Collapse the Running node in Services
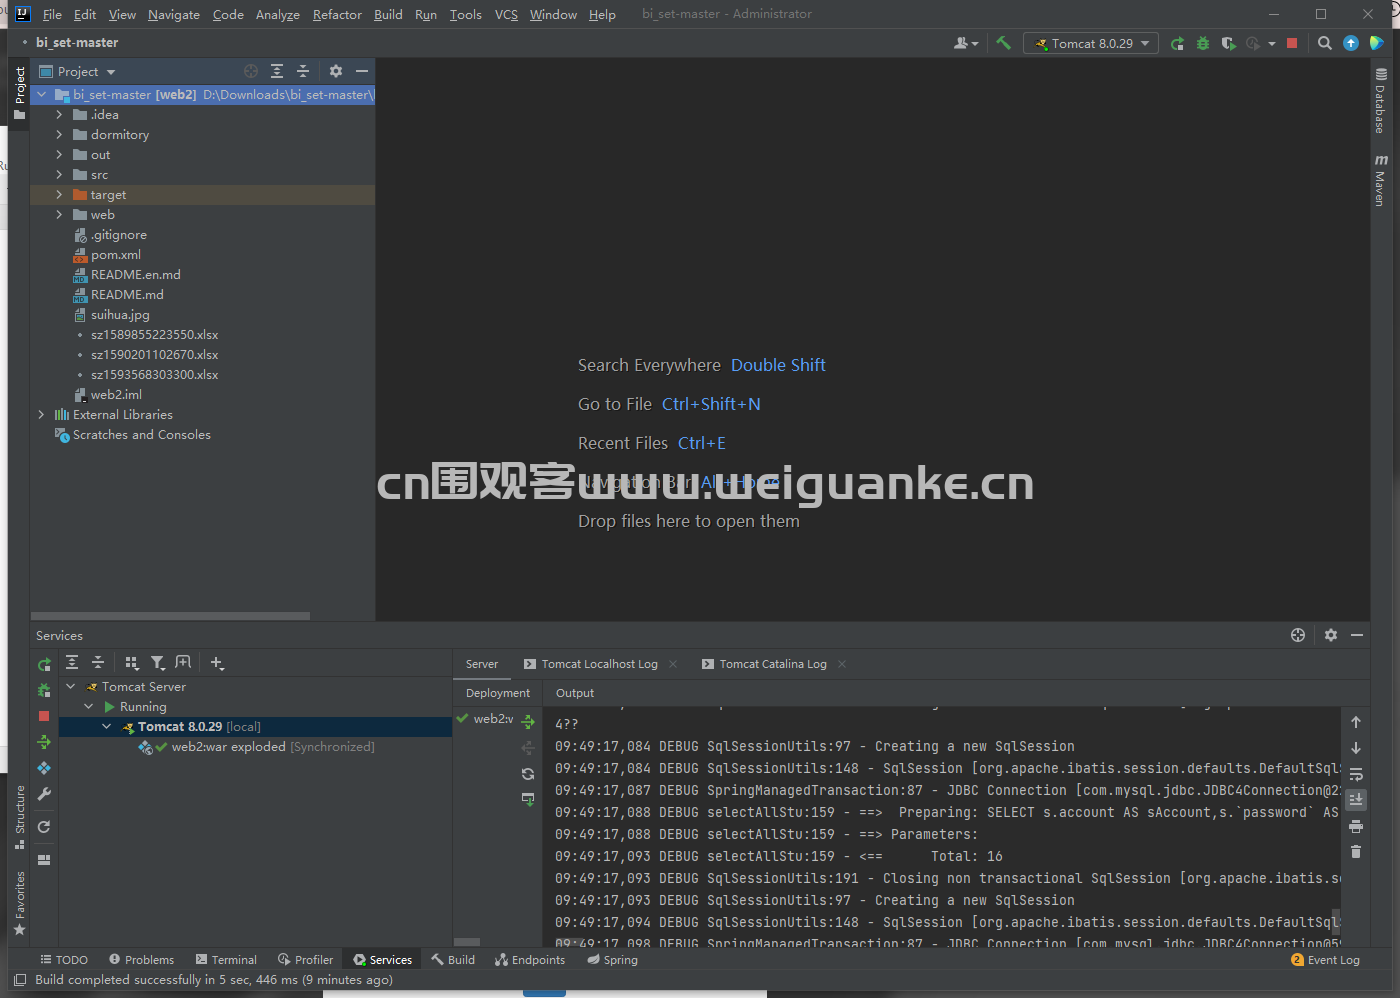 point(89,706)
